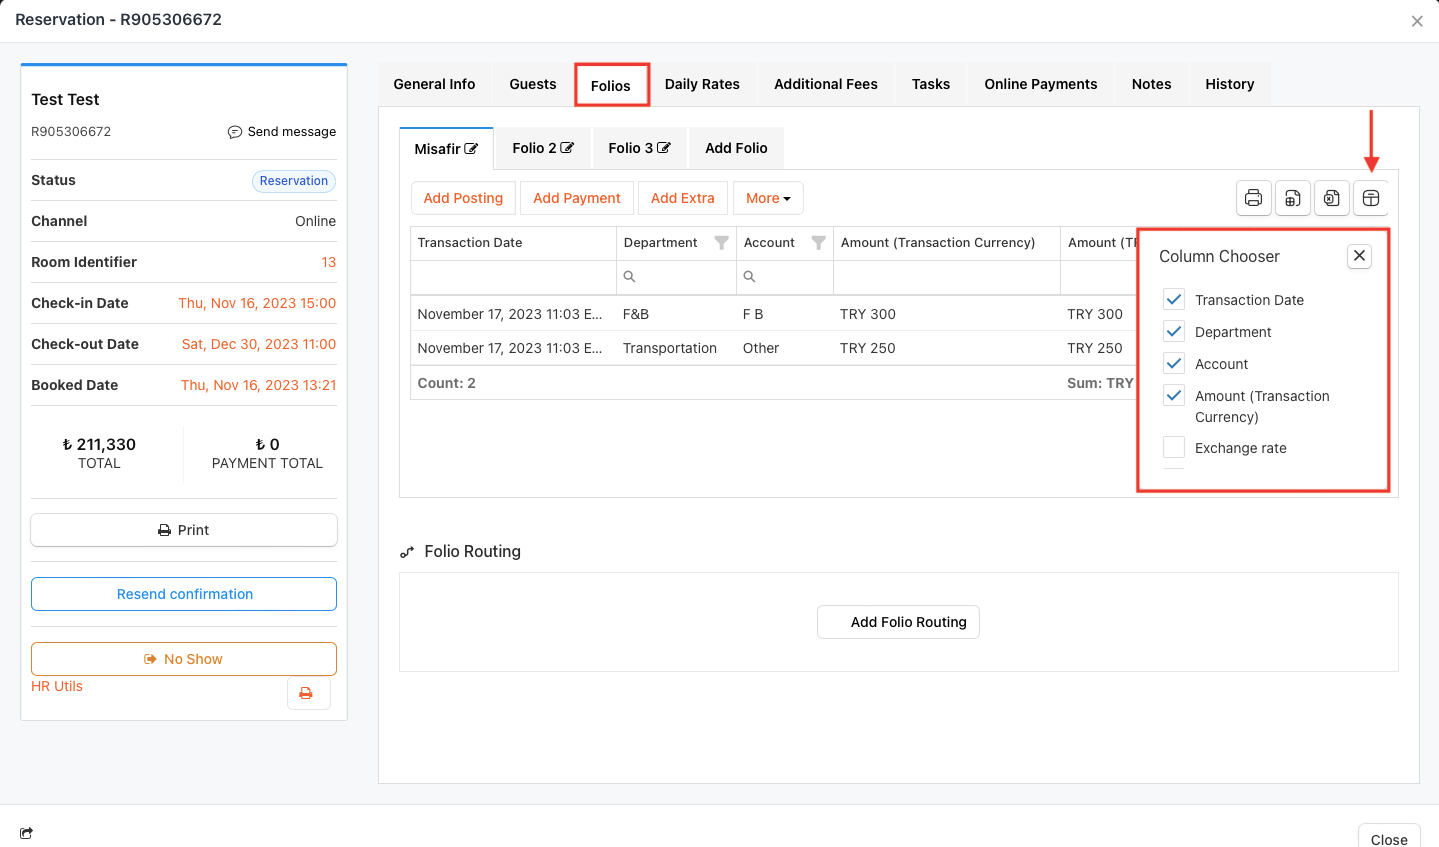The height and width of the screenshot is (847, 1439).
Task: Open the column chooser icon
Action: [x=1371, y=198]
